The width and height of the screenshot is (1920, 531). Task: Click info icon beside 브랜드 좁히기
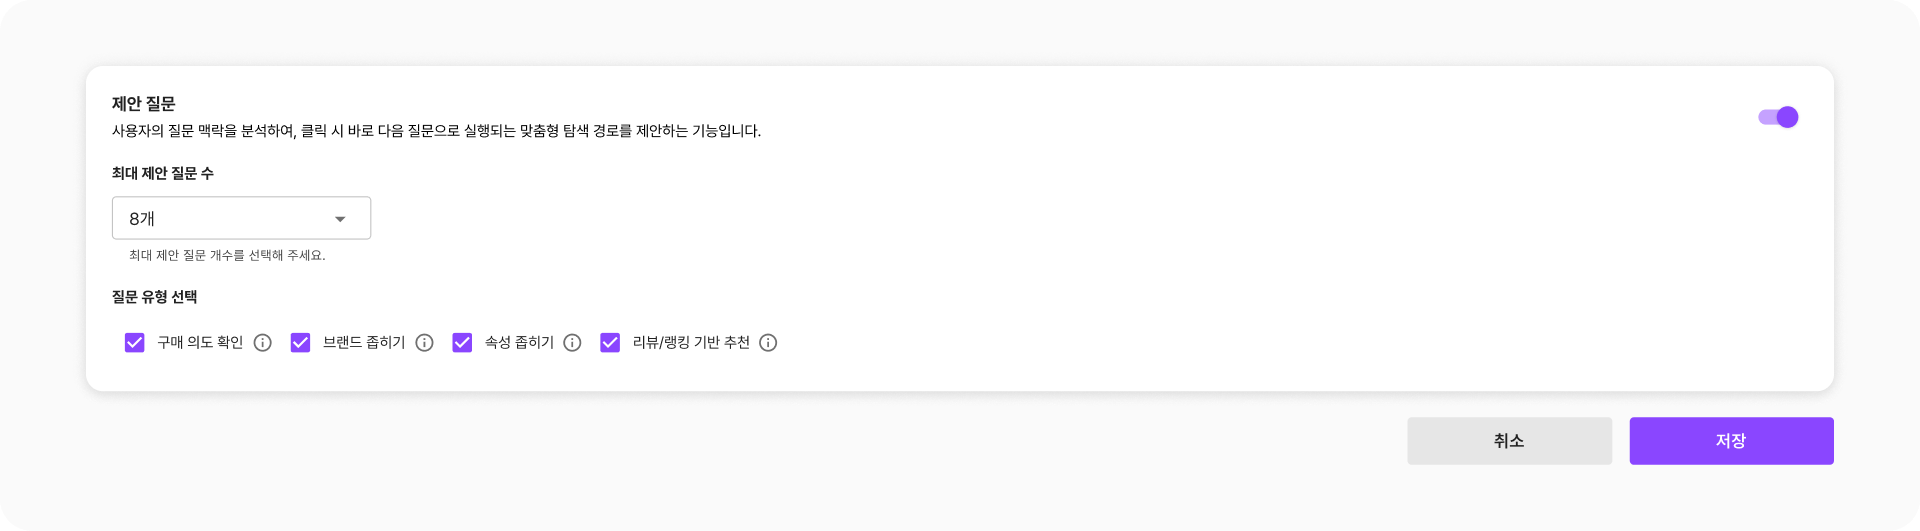425,343
